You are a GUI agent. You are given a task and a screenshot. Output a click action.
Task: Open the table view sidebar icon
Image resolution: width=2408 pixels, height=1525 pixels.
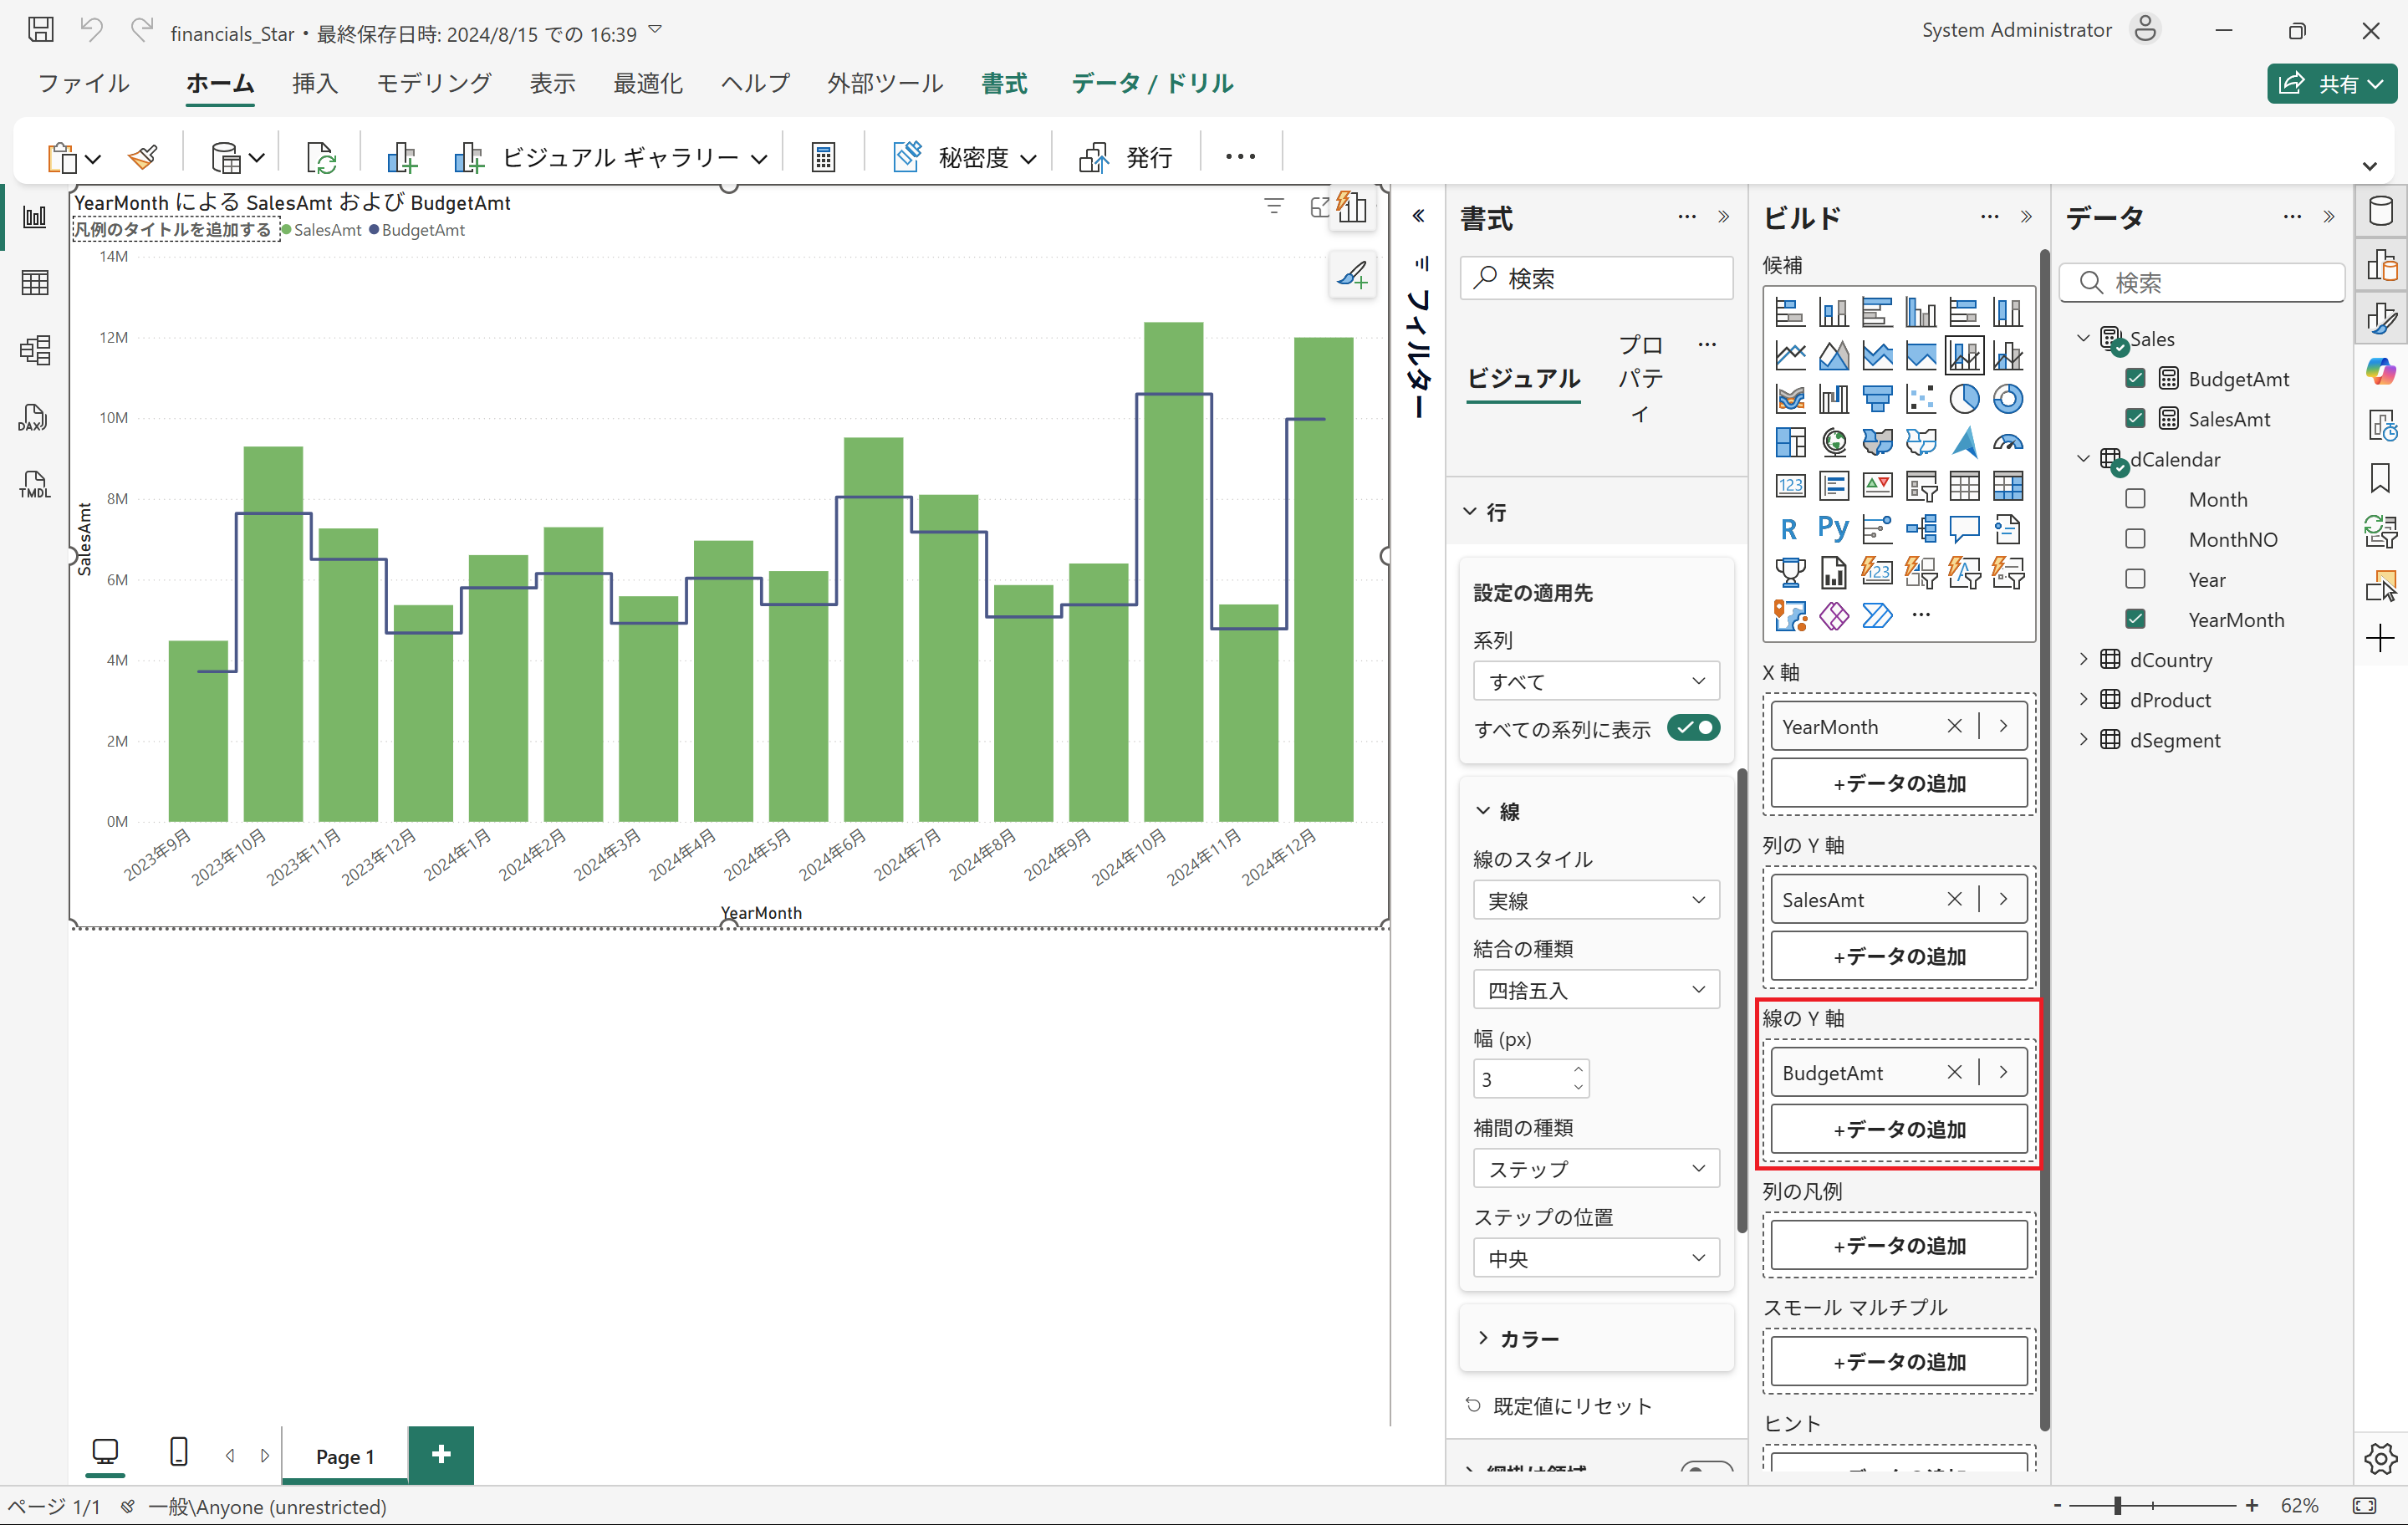(34, 283)
